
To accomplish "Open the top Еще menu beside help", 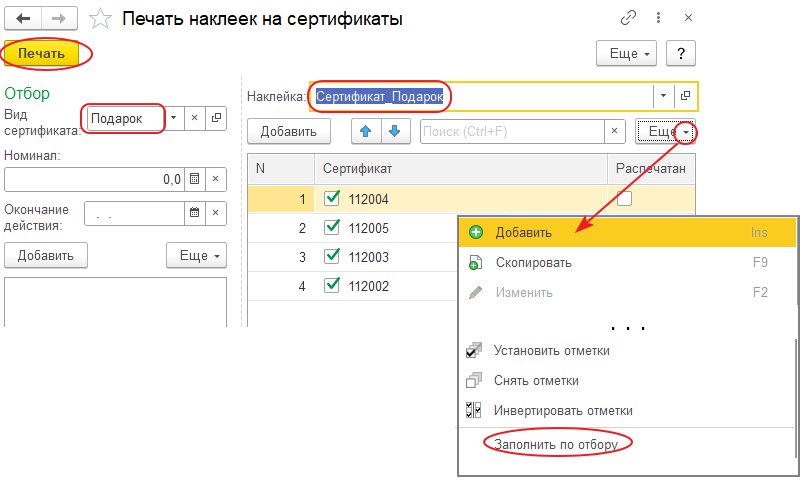I will click(x=626, y=53).
